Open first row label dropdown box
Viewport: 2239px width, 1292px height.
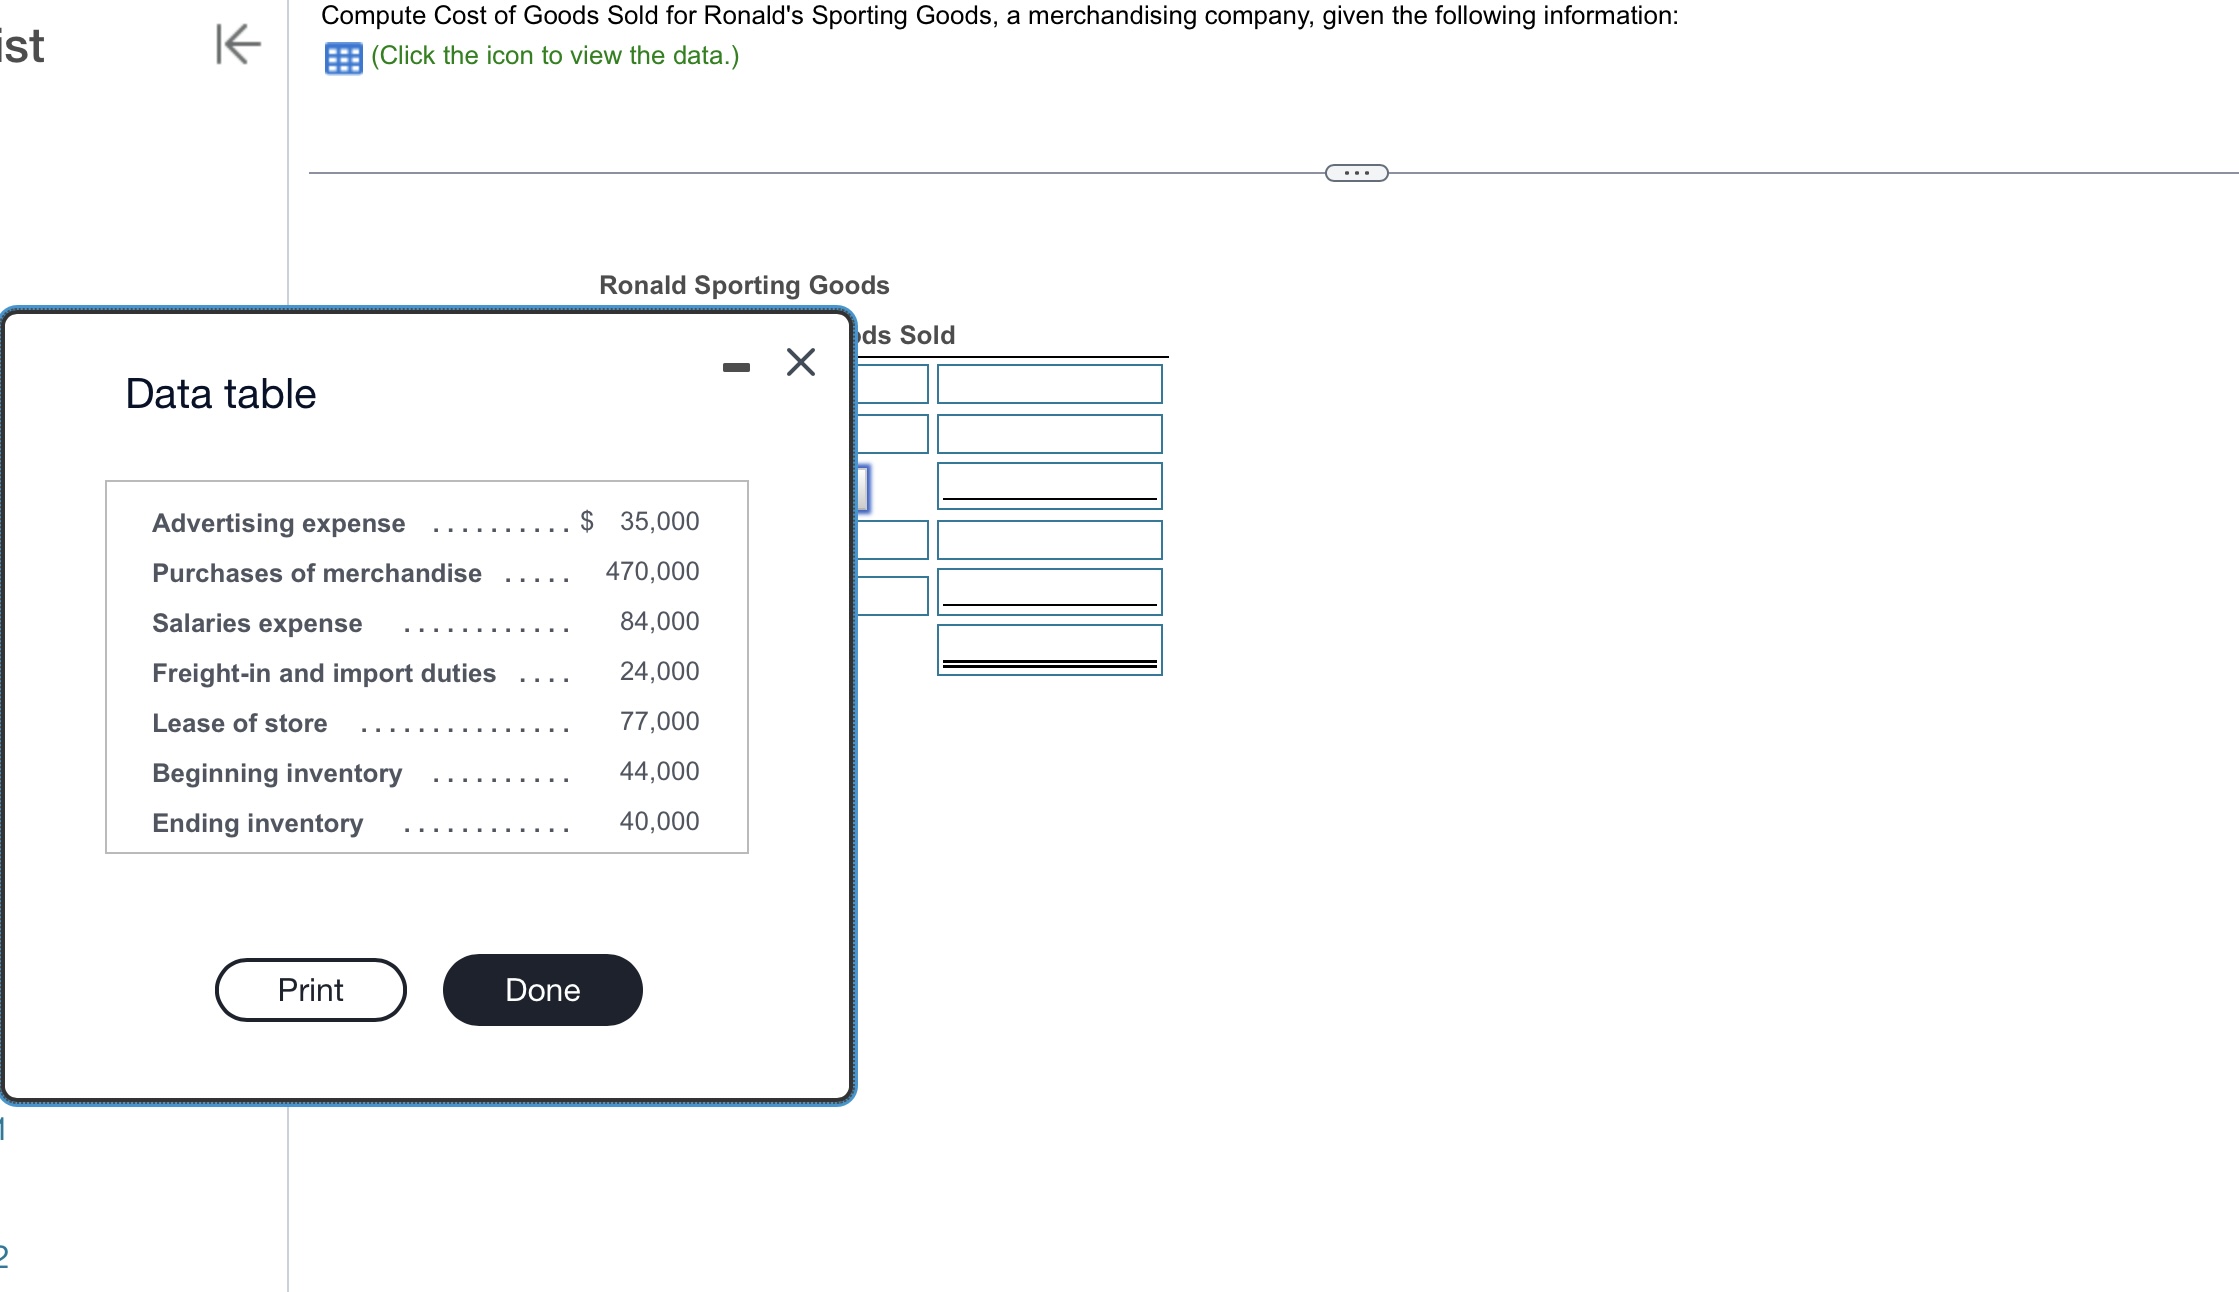[x=892, y=384]
